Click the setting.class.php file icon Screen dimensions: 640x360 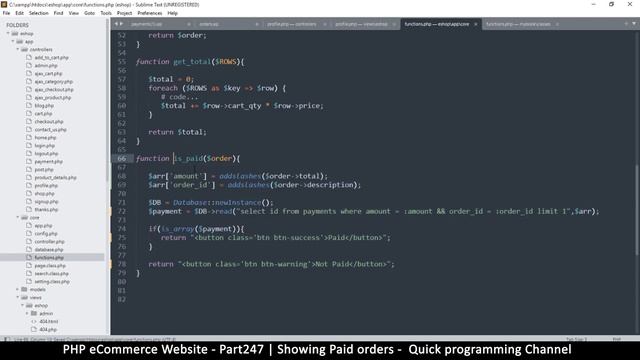tap(29, 281)
